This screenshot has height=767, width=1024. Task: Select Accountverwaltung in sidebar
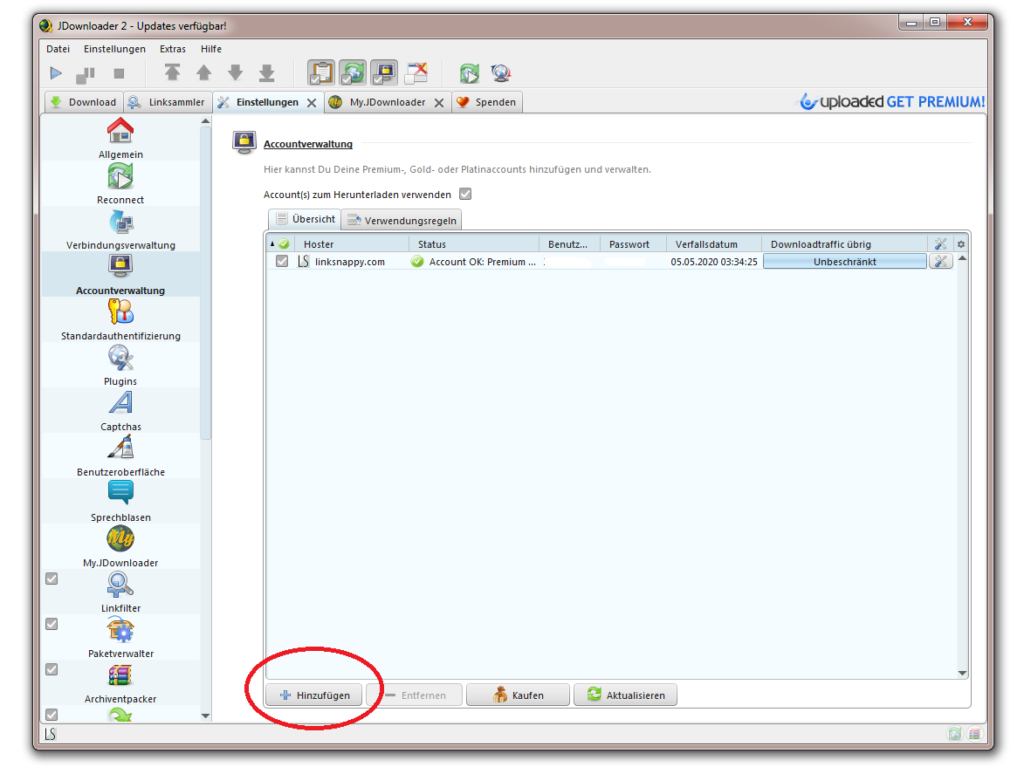pyautogui.click(x=120, y=274)
